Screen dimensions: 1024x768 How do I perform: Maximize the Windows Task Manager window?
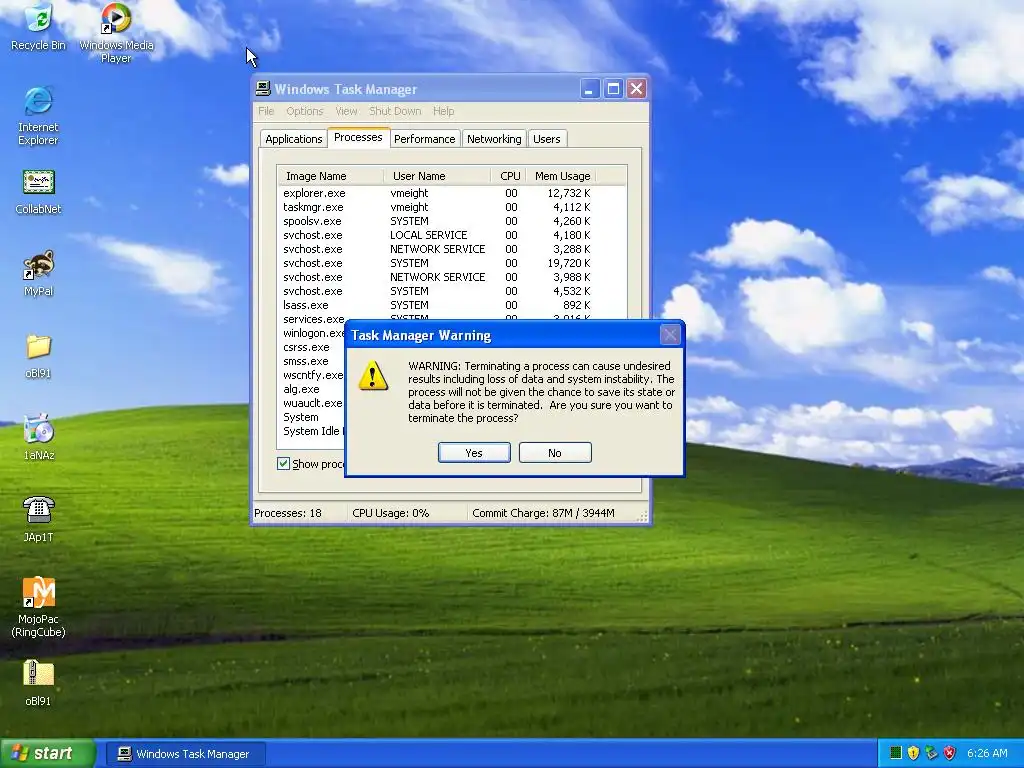click(x=613, y=89)
